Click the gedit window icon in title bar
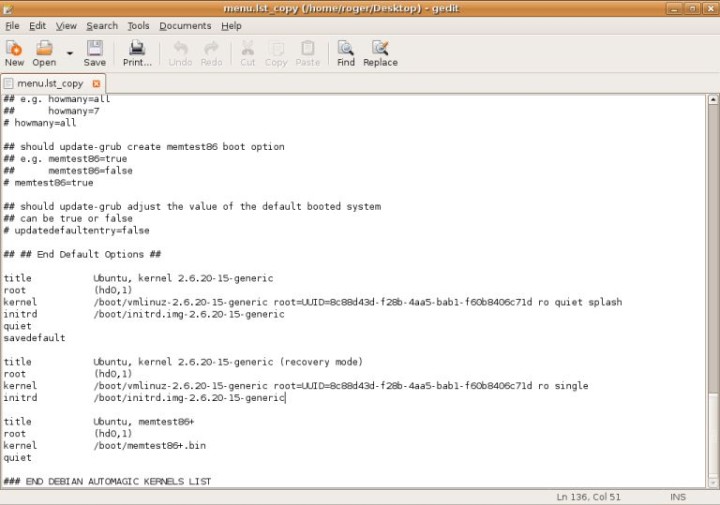The image size is (720, 505). tap(7, 9)
